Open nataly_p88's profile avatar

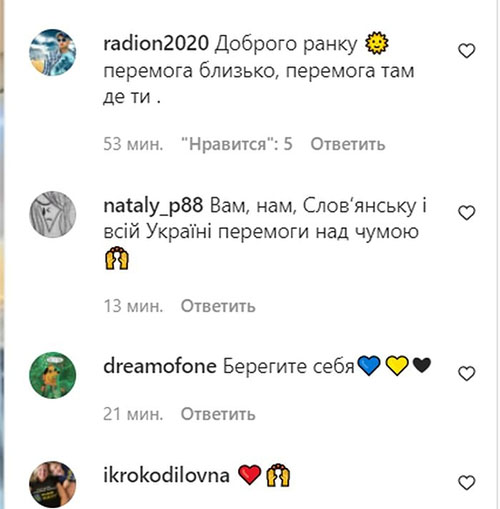[x=53, y=214]
